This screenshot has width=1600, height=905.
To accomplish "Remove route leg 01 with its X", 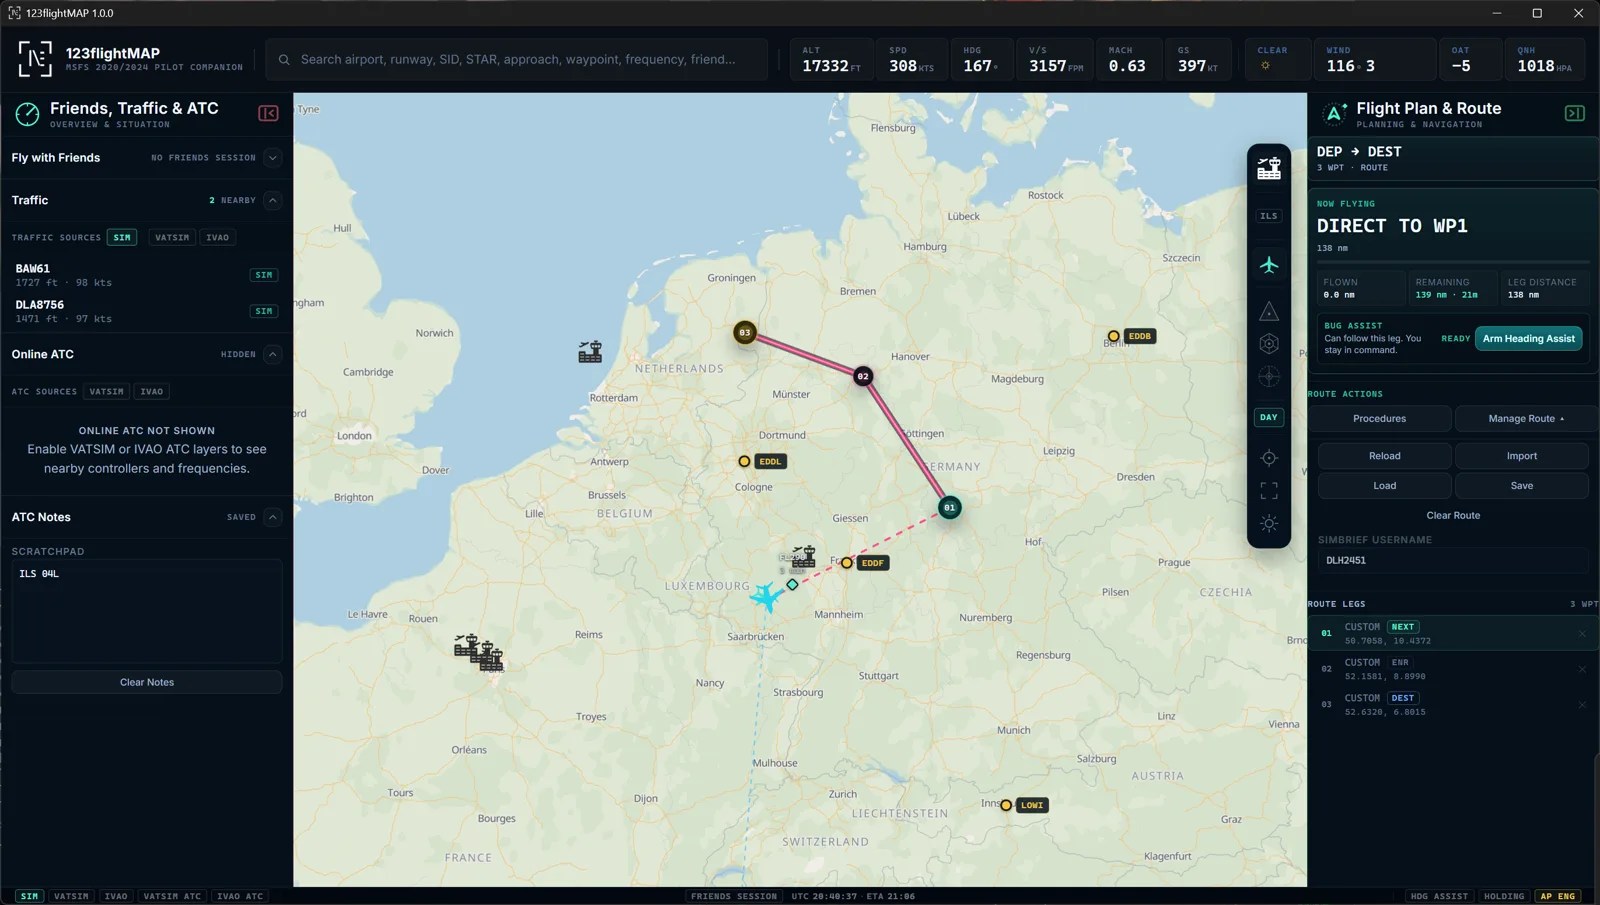I will click(x=1582, y=633).
